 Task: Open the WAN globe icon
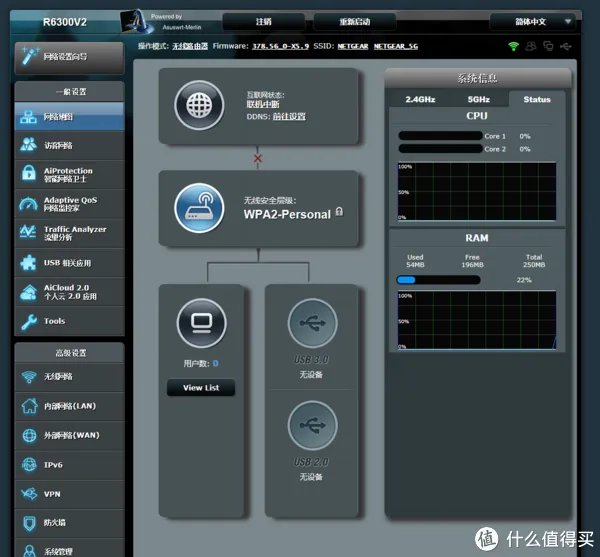pyautogui.click(x=29, y=435)
